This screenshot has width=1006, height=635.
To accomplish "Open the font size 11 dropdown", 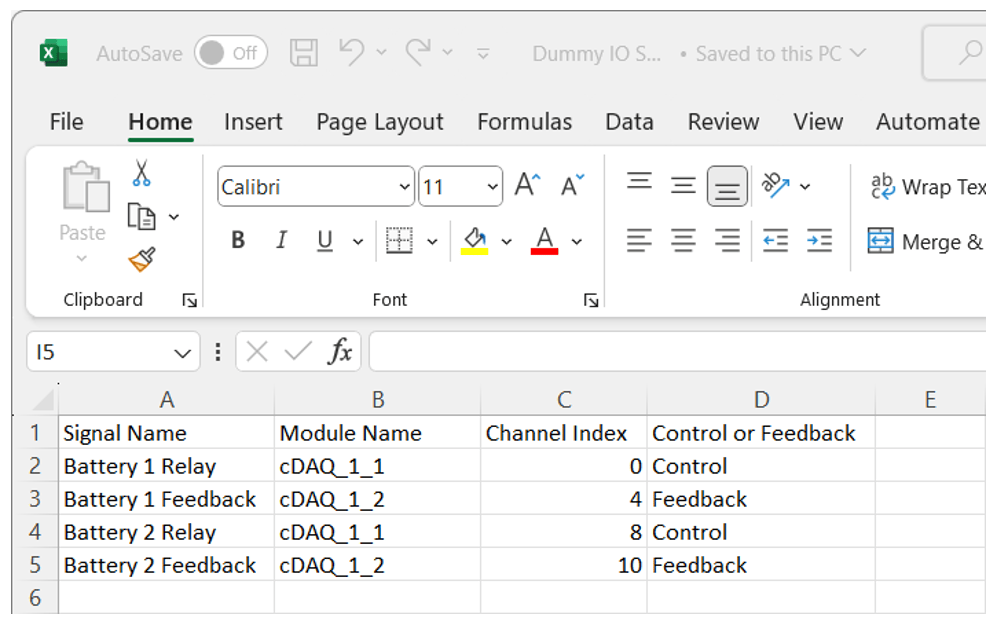I will click(x=492, y=187).
